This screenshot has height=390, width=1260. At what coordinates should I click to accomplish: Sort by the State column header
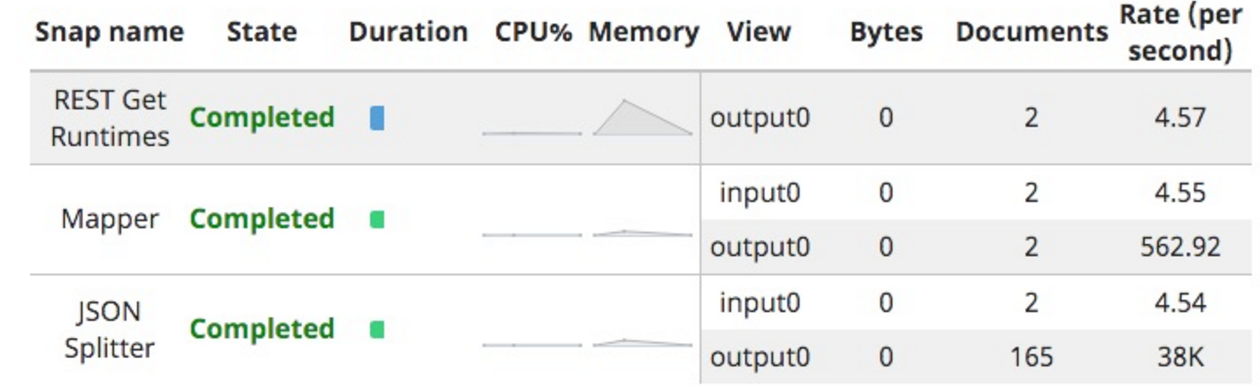[x=262, y=32]
